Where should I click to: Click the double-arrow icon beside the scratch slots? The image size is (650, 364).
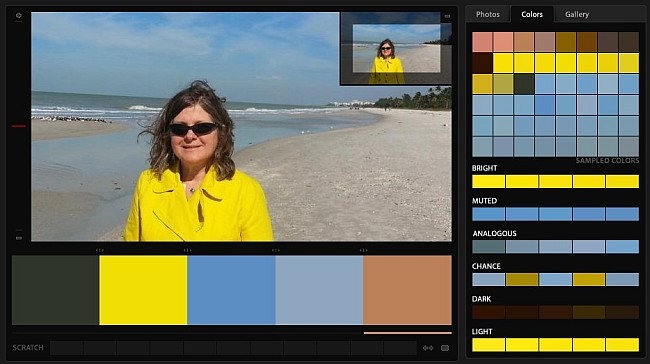(428, 348)
